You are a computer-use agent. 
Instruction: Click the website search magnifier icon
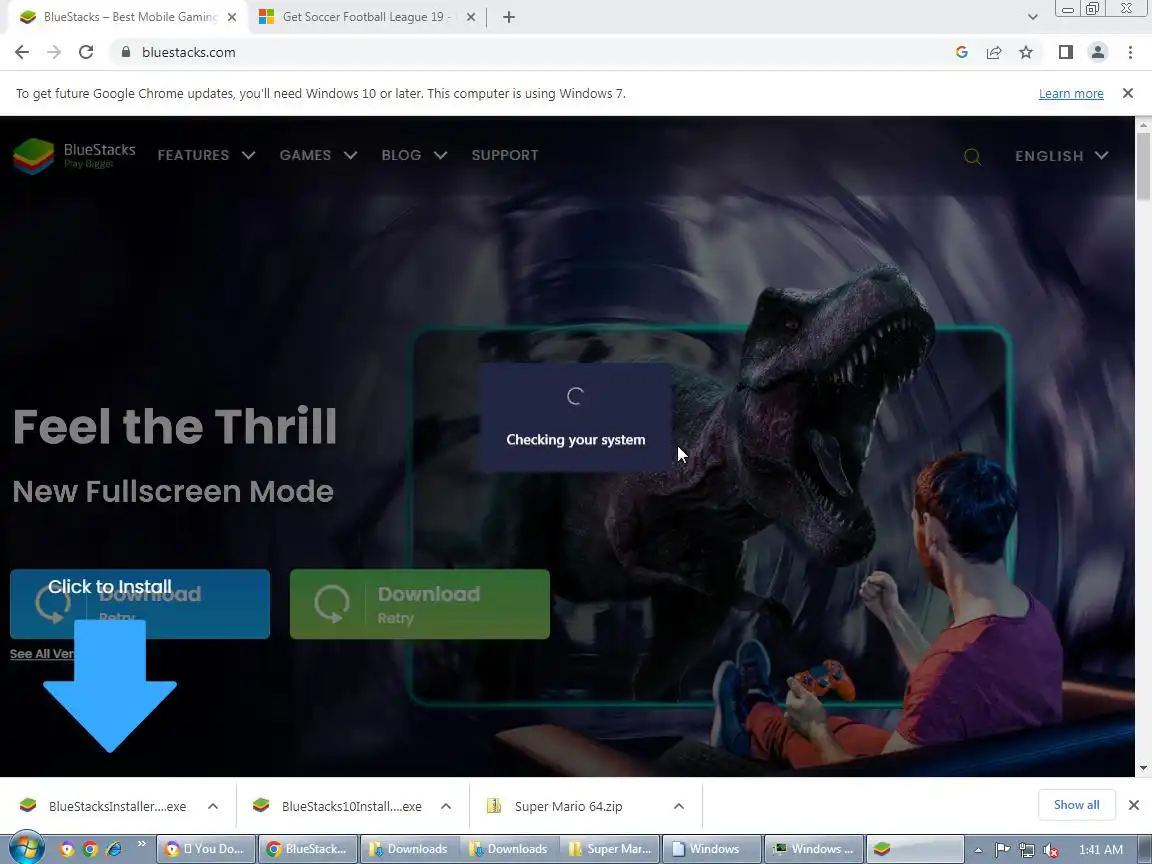click(x=972, y=156)
